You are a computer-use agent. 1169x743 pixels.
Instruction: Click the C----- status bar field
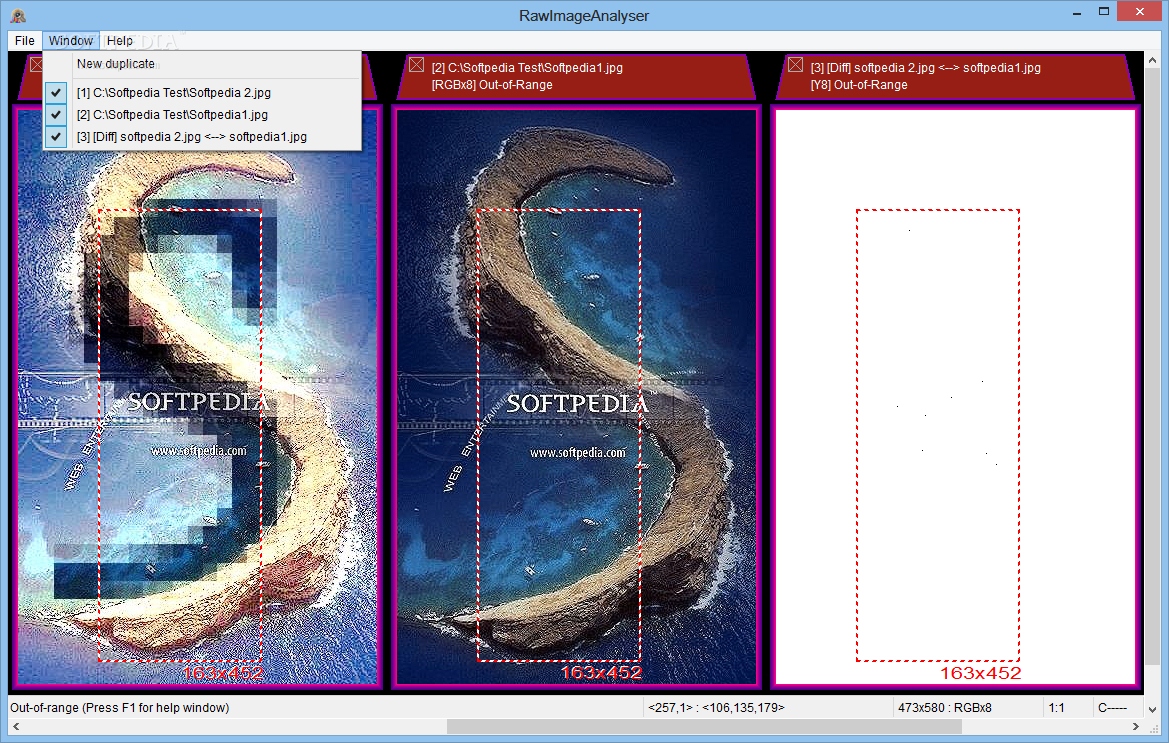click(1112, 708)
